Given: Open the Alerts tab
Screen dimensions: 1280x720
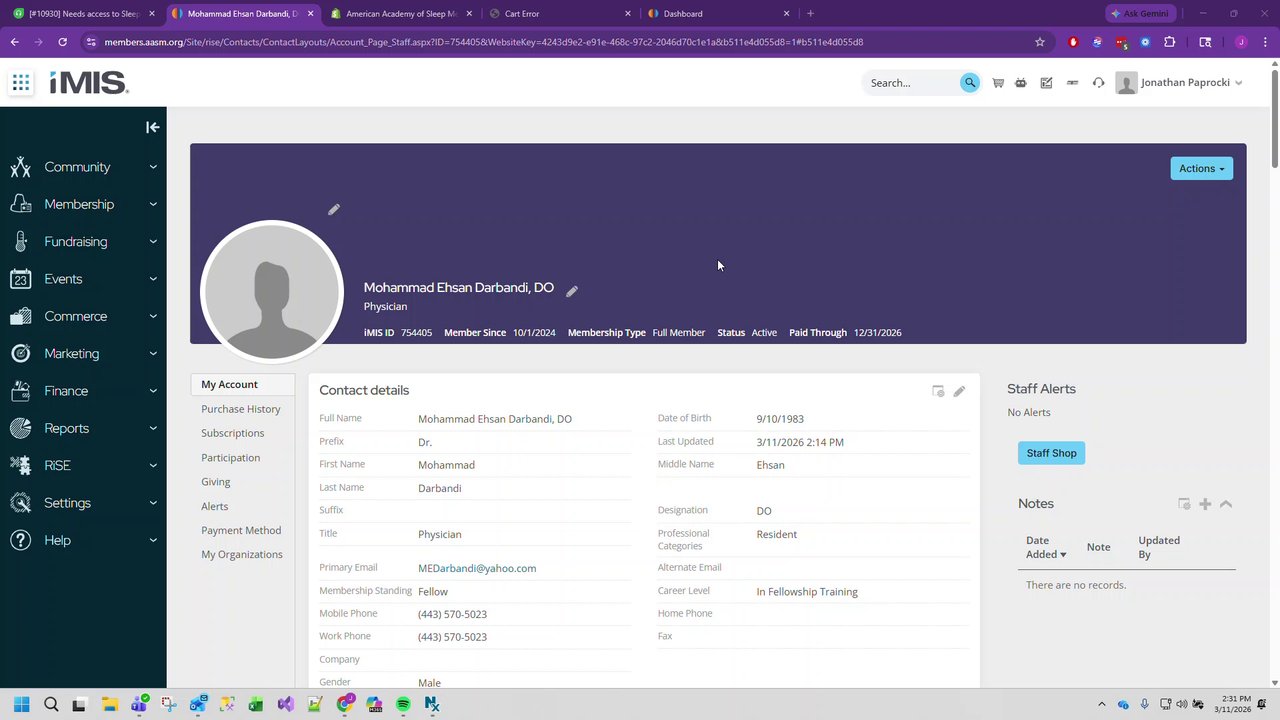Looking at the screenshot, I should (x=215, y=507).
